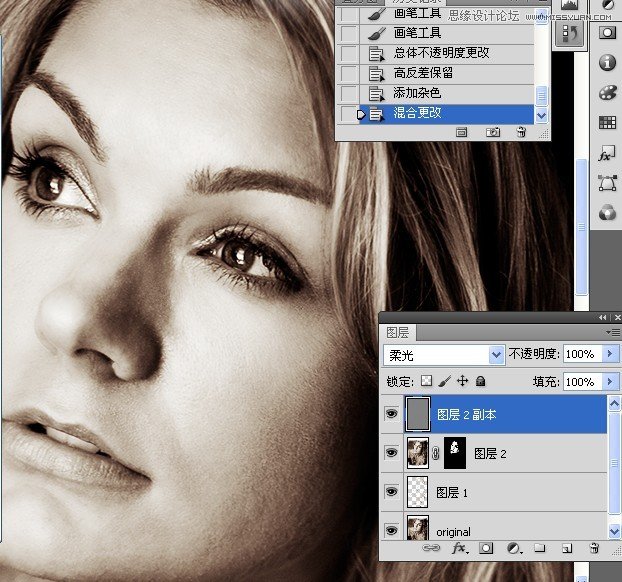The image size is (622, 582).
Task: Set history brush source box for 混合更改
Action: tap(348, 114)
